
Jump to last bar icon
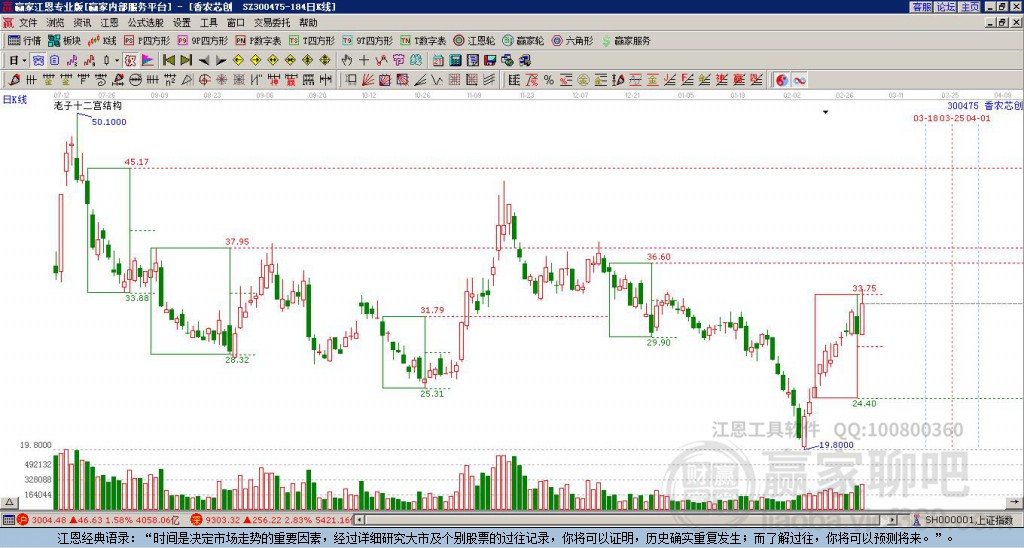click(186, 61)
